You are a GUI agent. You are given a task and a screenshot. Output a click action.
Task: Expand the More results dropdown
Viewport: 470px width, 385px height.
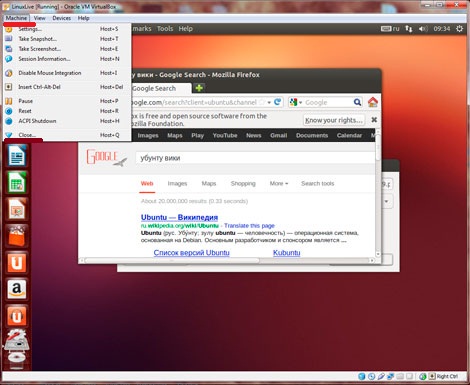coord(279,183)
